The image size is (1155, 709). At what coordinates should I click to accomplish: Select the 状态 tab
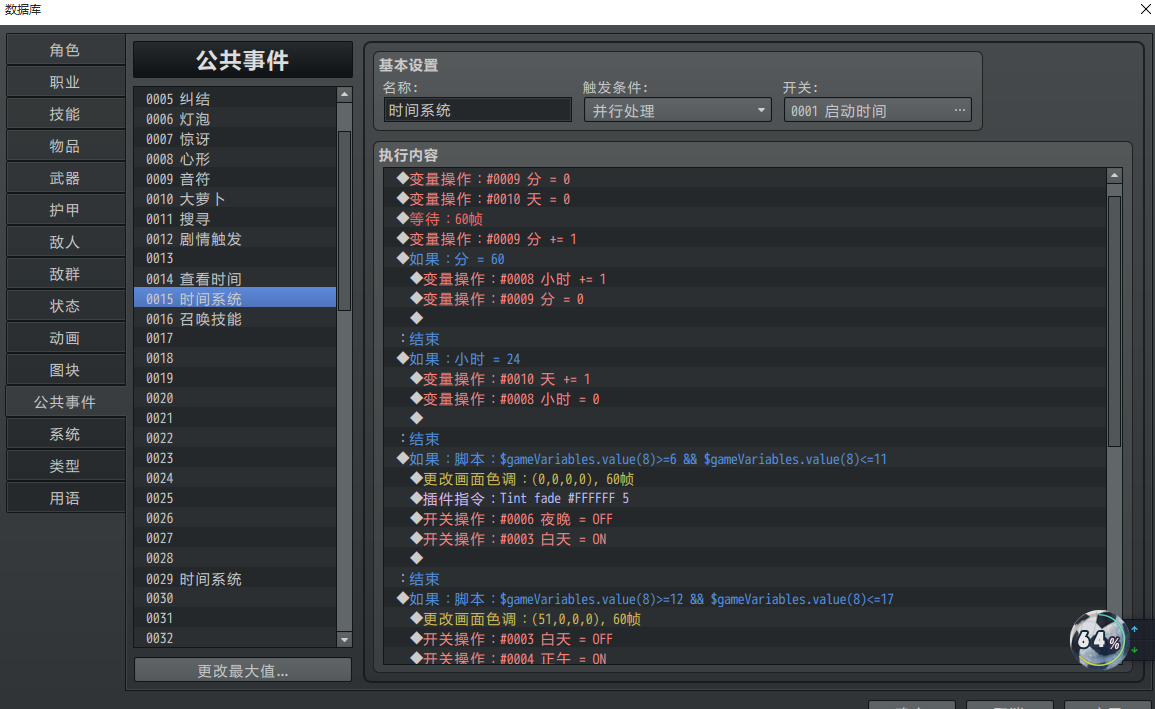tap(66, 306)
